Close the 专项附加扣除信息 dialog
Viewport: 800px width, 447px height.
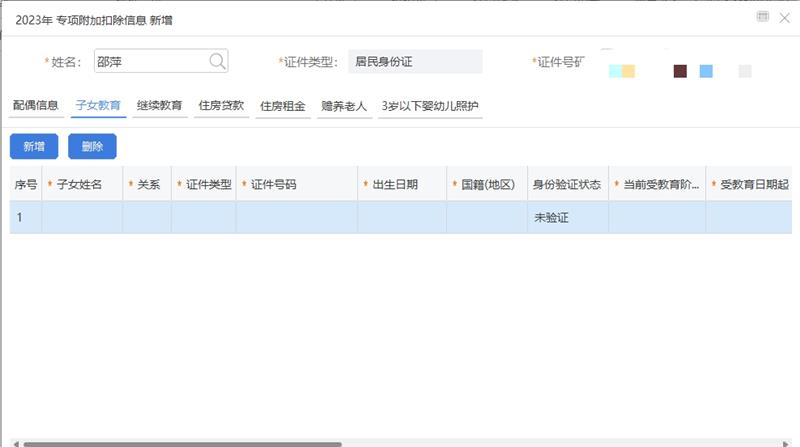pos(784,17)
